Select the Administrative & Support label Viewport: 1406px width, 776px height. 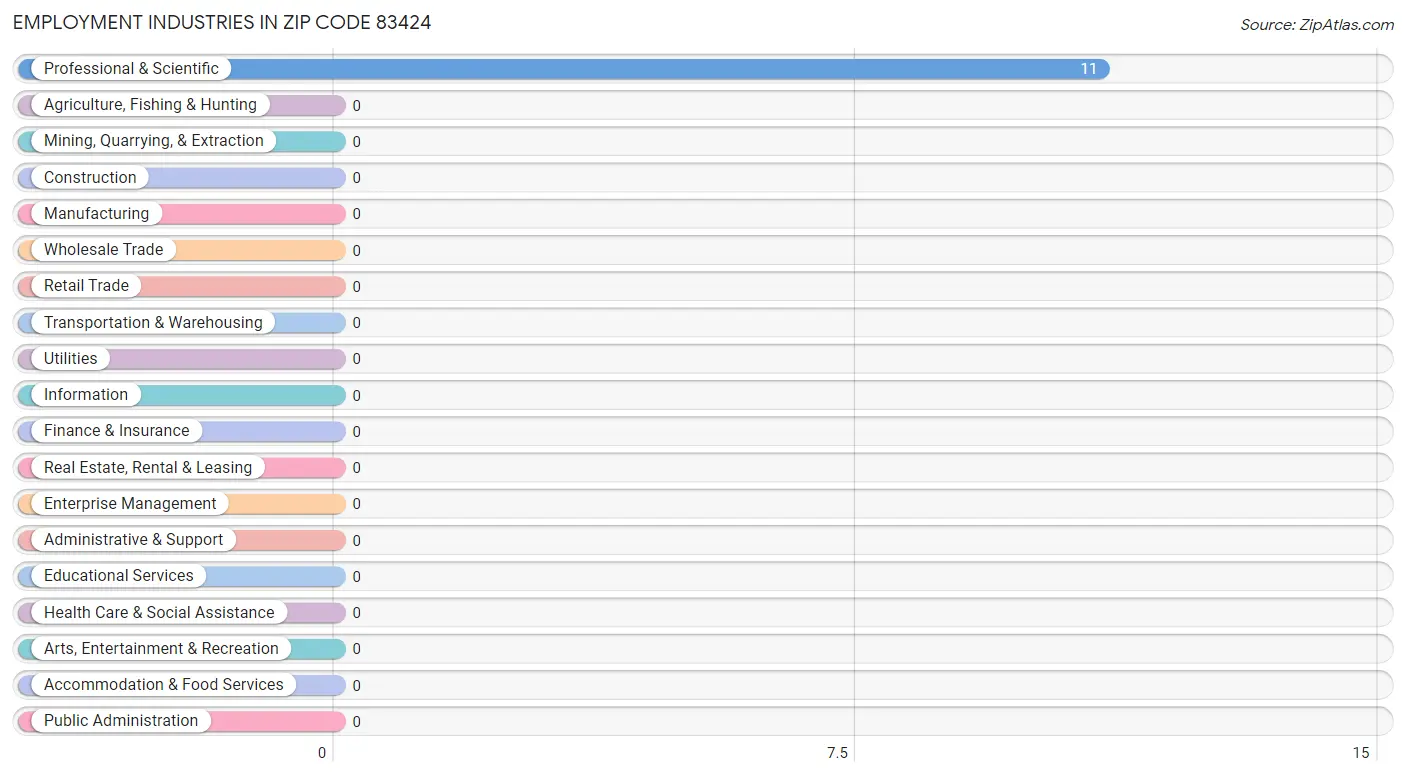[x=133, y=540]
